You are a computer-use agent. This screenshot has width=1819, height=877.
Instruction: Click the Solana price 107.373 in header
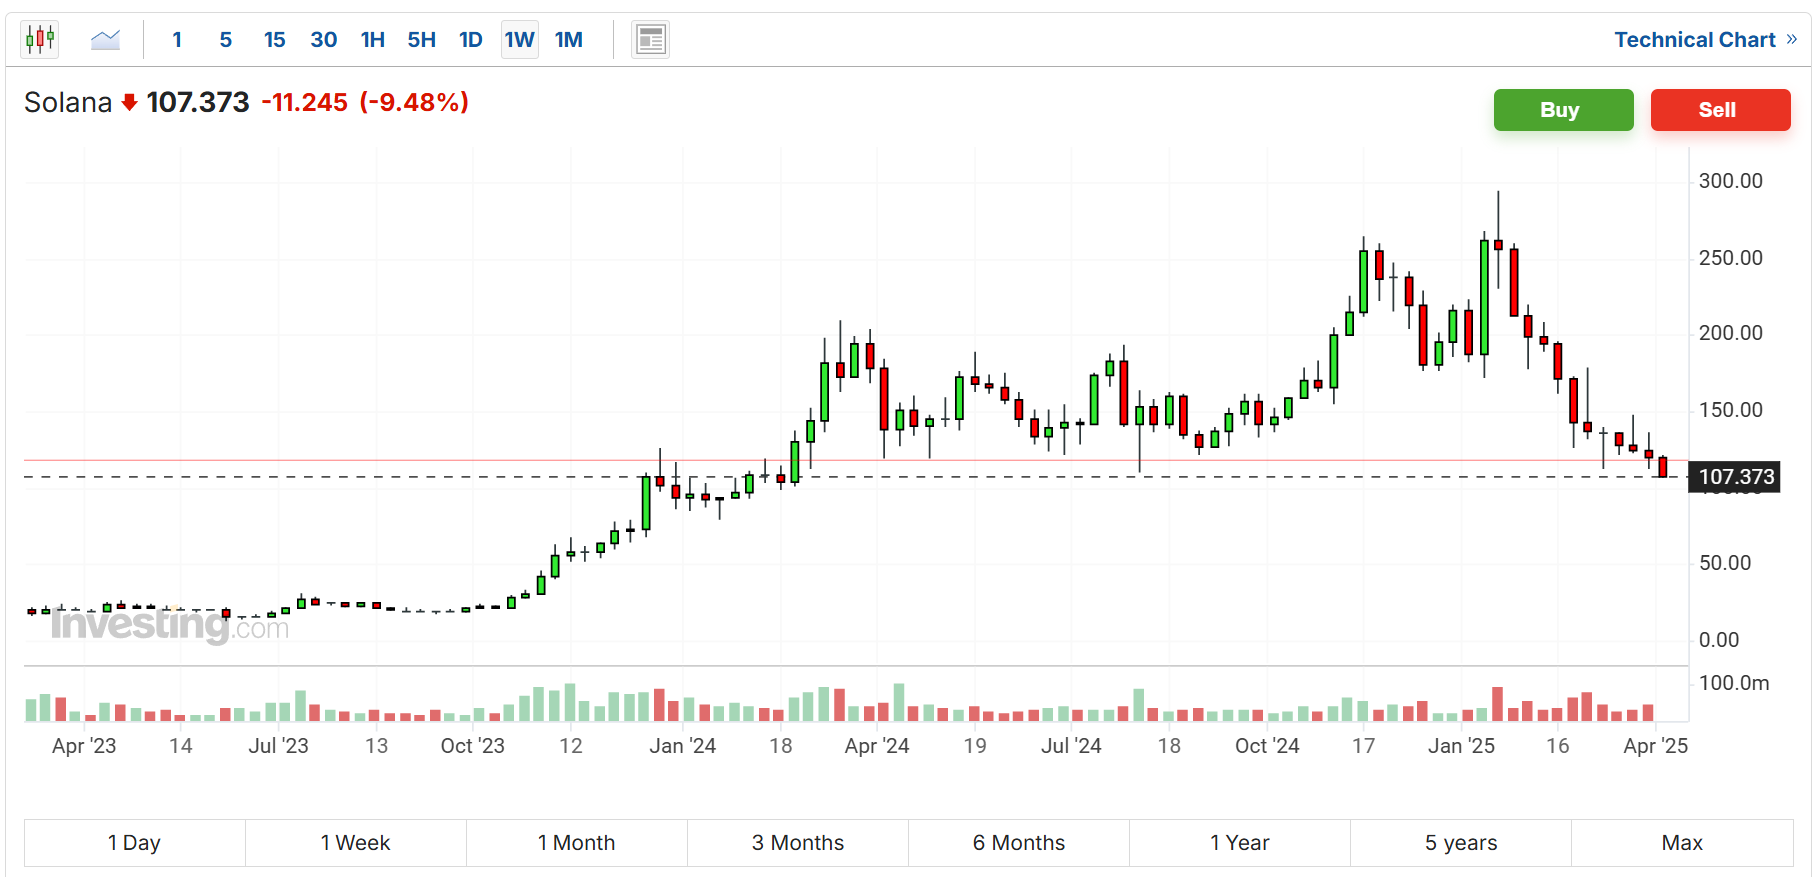[198, 102]
